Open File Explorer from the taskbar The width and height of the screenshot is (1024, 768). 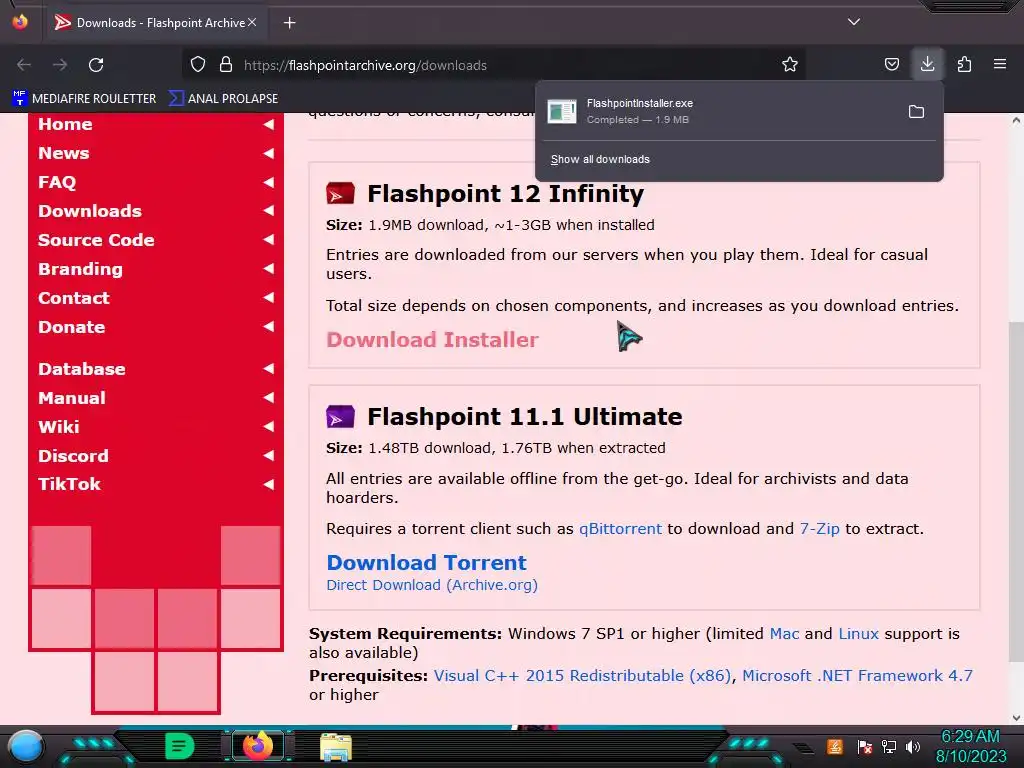pyautogui.click(x=336, y=747)
